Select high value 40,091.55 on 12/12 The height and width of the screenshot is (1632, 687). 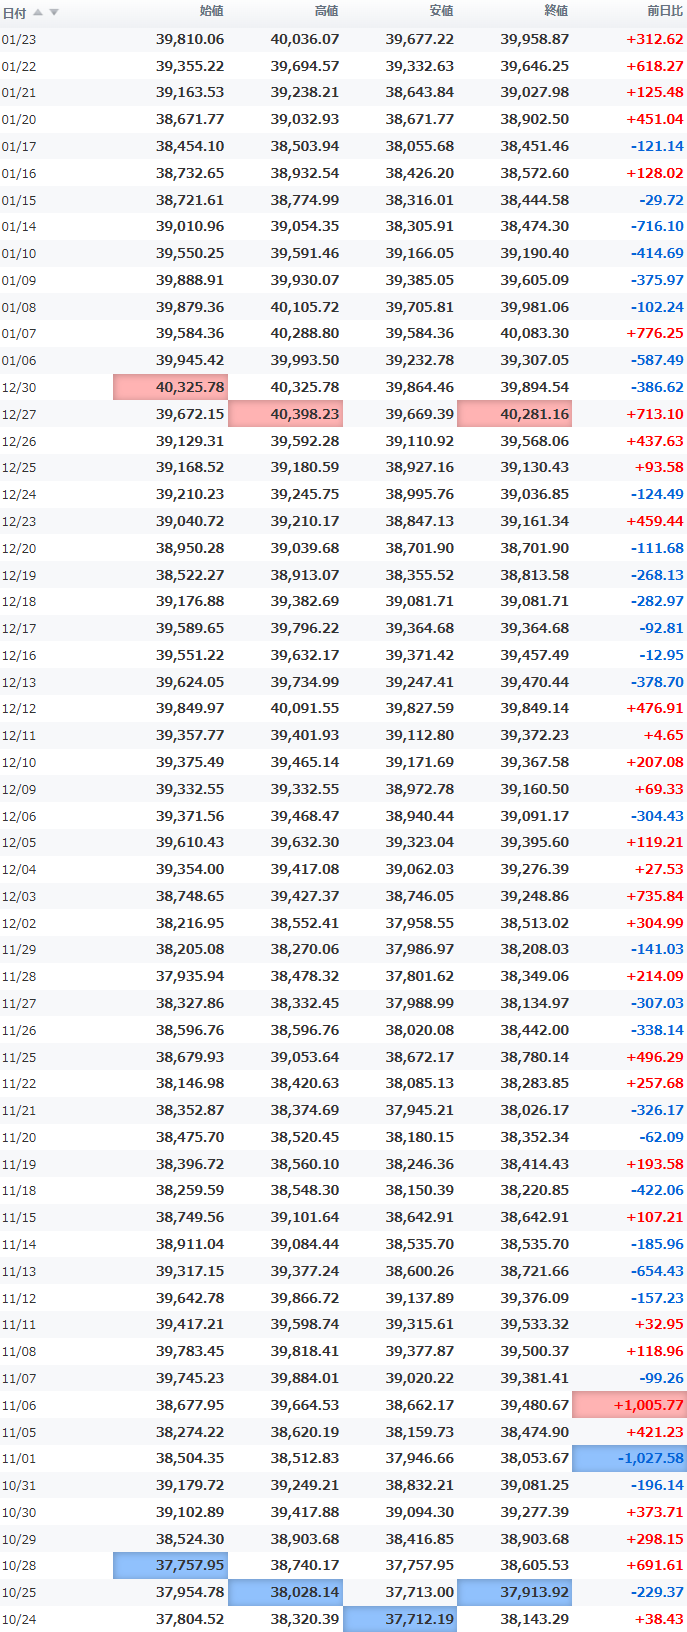(305, 708)
